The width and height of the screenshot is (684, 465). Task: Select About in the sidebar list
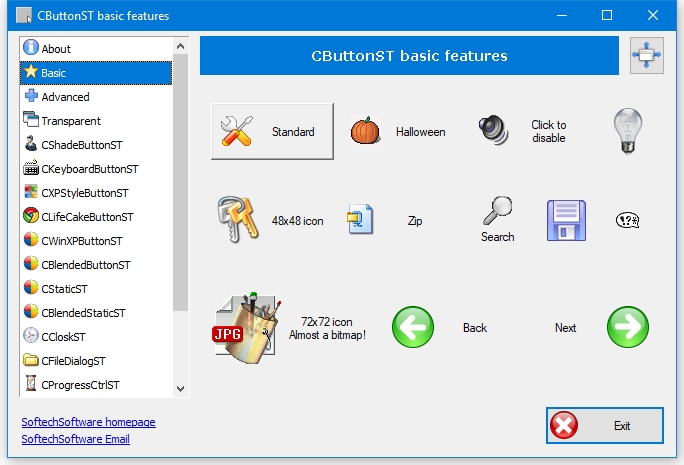point(96,48)
